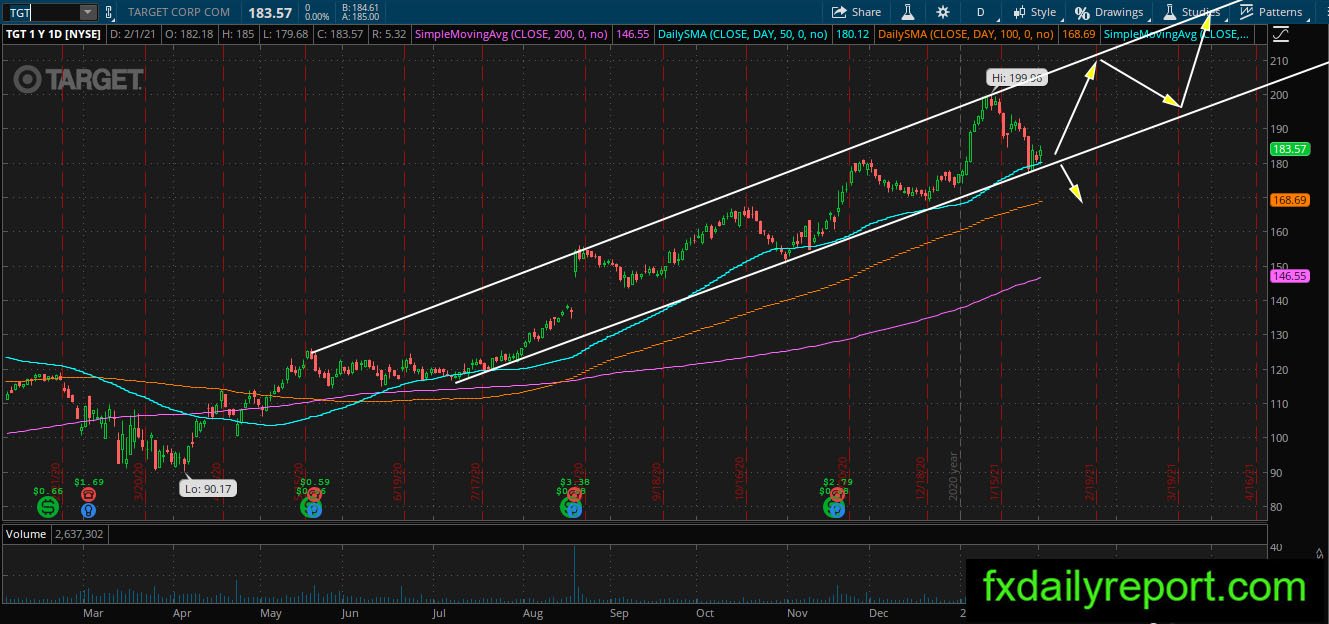Click the bid value B: 184.61

(x=358, y=7)
